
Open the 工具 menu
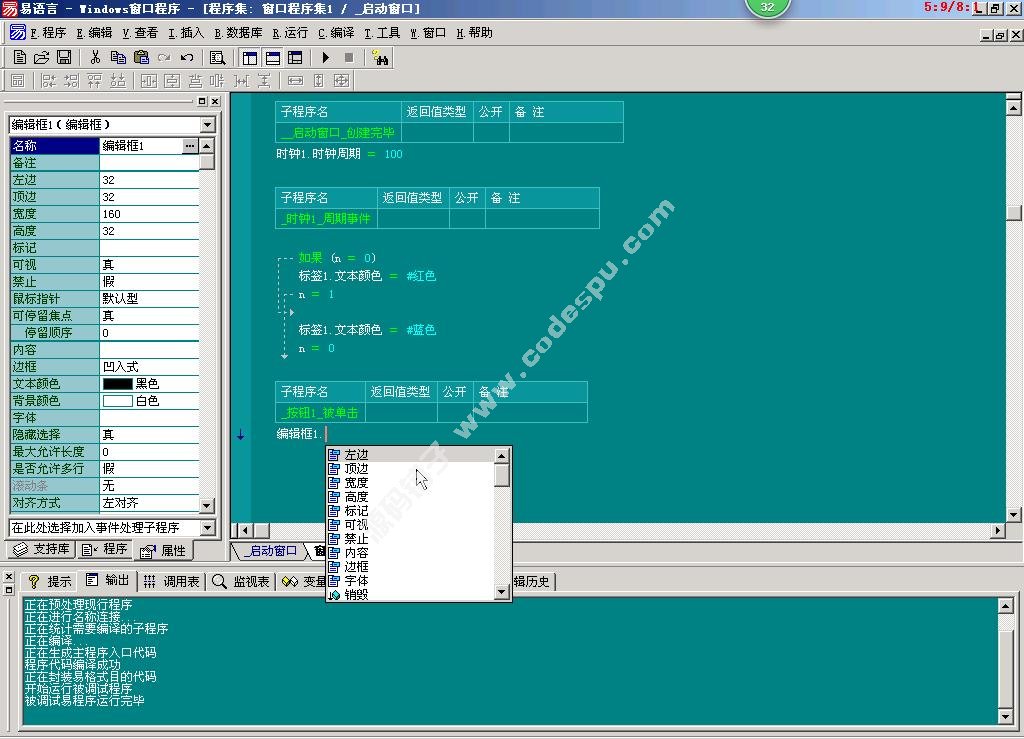[381, 33]
